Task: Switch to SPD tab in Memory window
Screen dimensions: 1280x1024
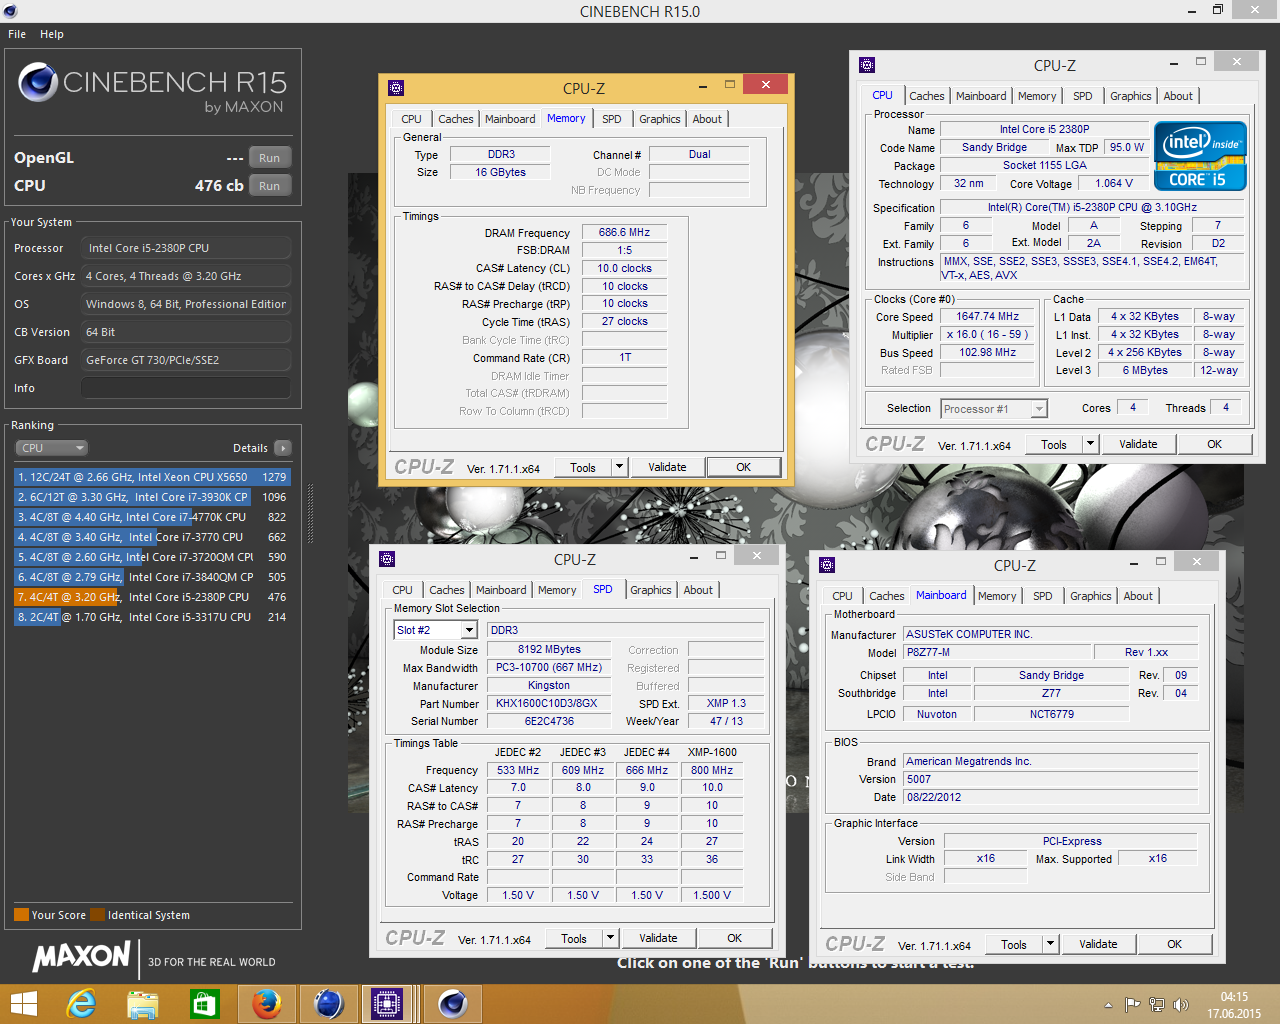Action: [612, 119]
